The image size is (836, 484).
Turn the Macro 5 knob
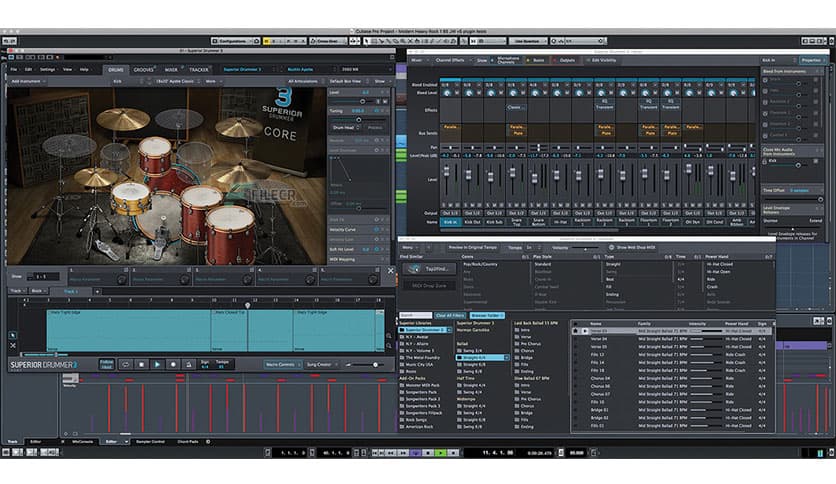point(372,280)
